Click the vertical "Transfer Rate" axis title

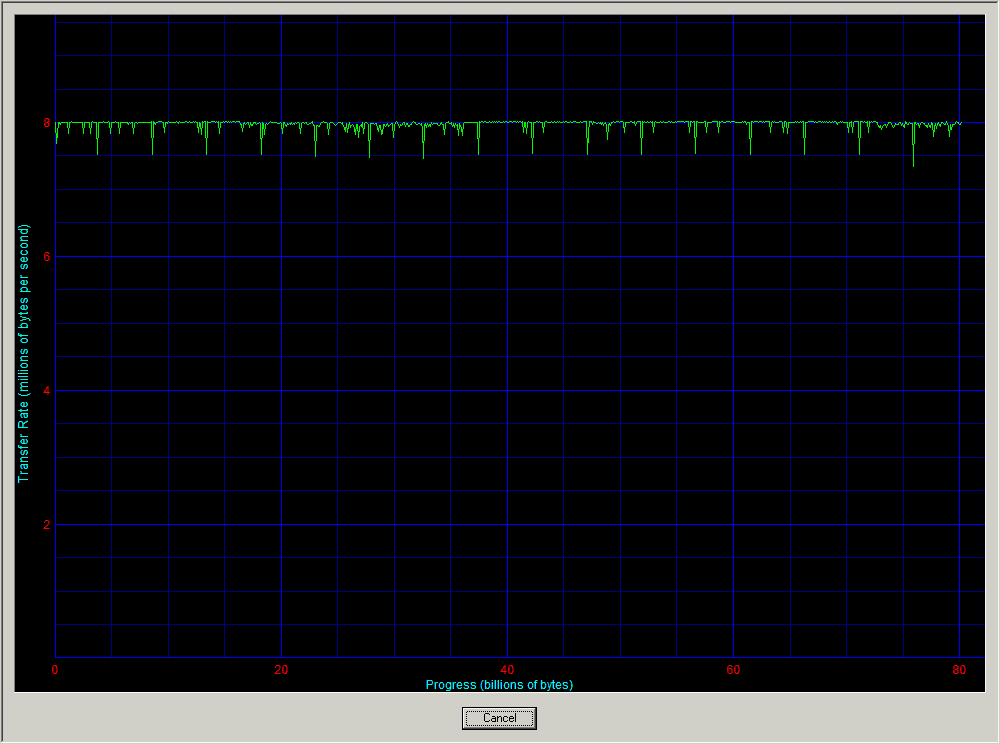pos(23,353)
